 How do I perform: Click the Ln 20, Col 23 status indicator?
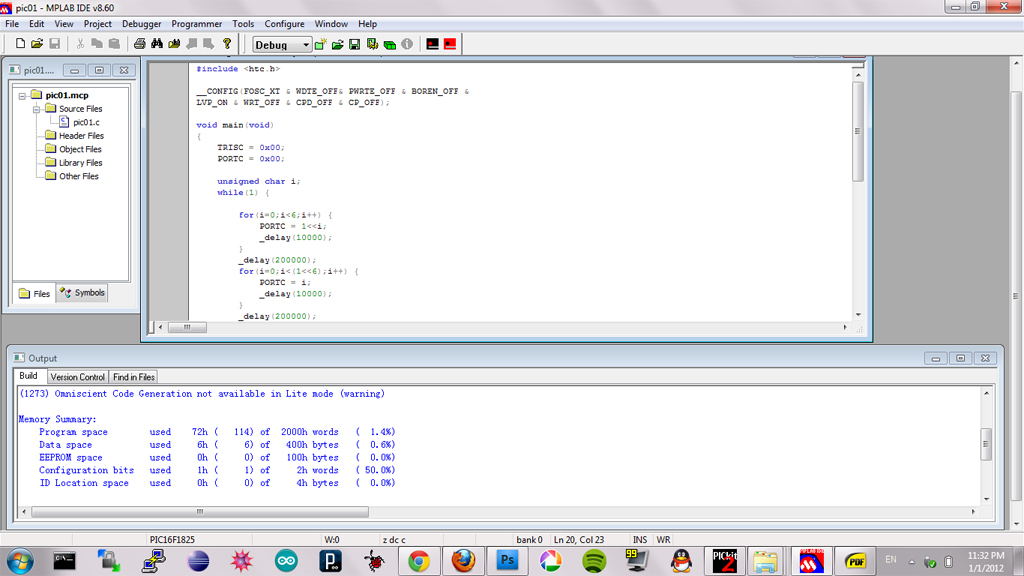tap(579, 539)
